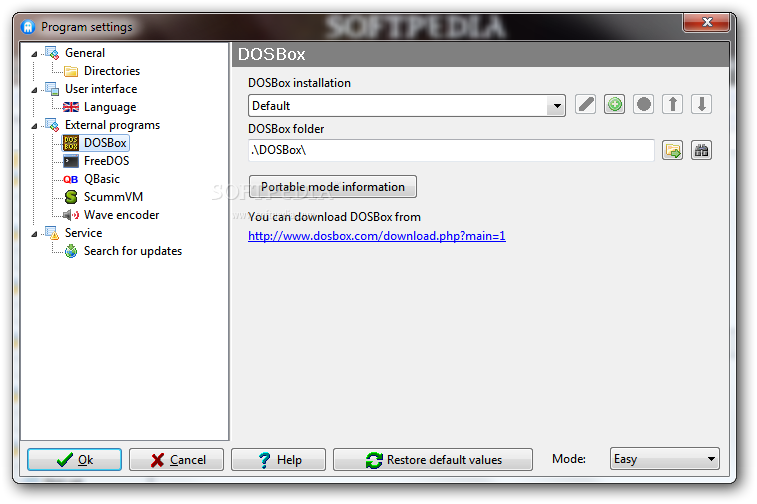Click the DOSBox logo icon in tree

[x=71, y=143]
